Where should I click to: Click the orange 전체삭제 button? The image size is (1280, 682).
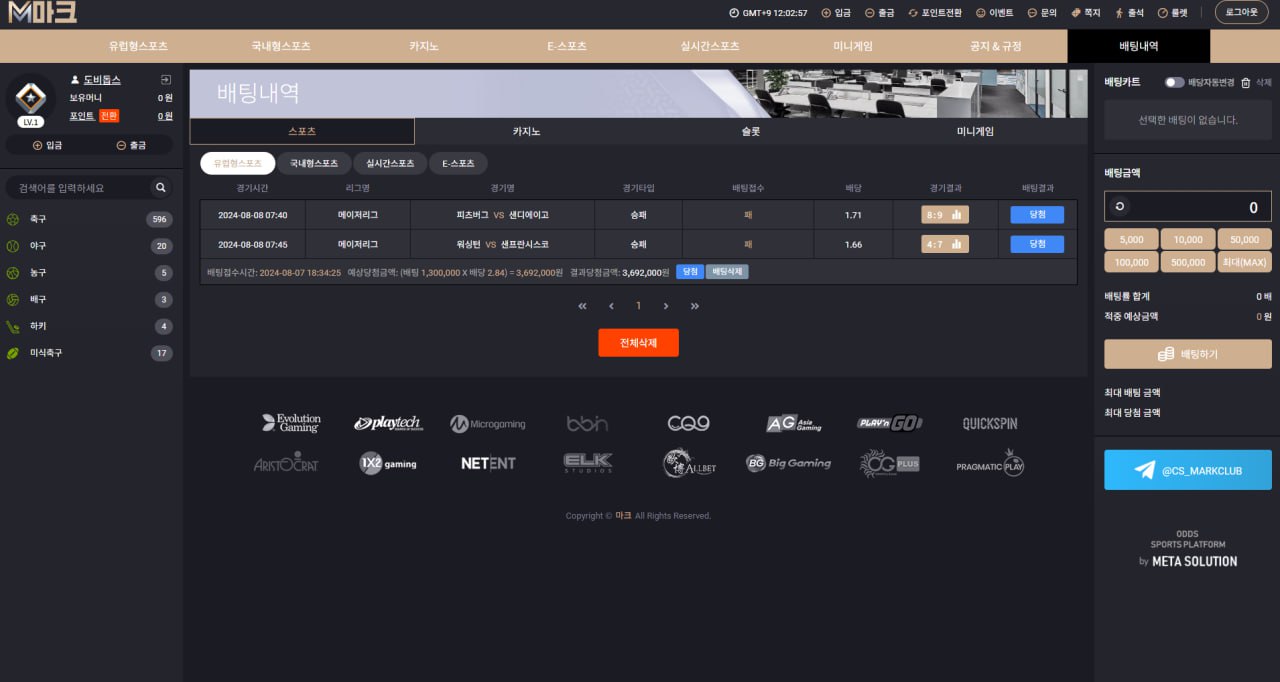[x=638, y=343]
